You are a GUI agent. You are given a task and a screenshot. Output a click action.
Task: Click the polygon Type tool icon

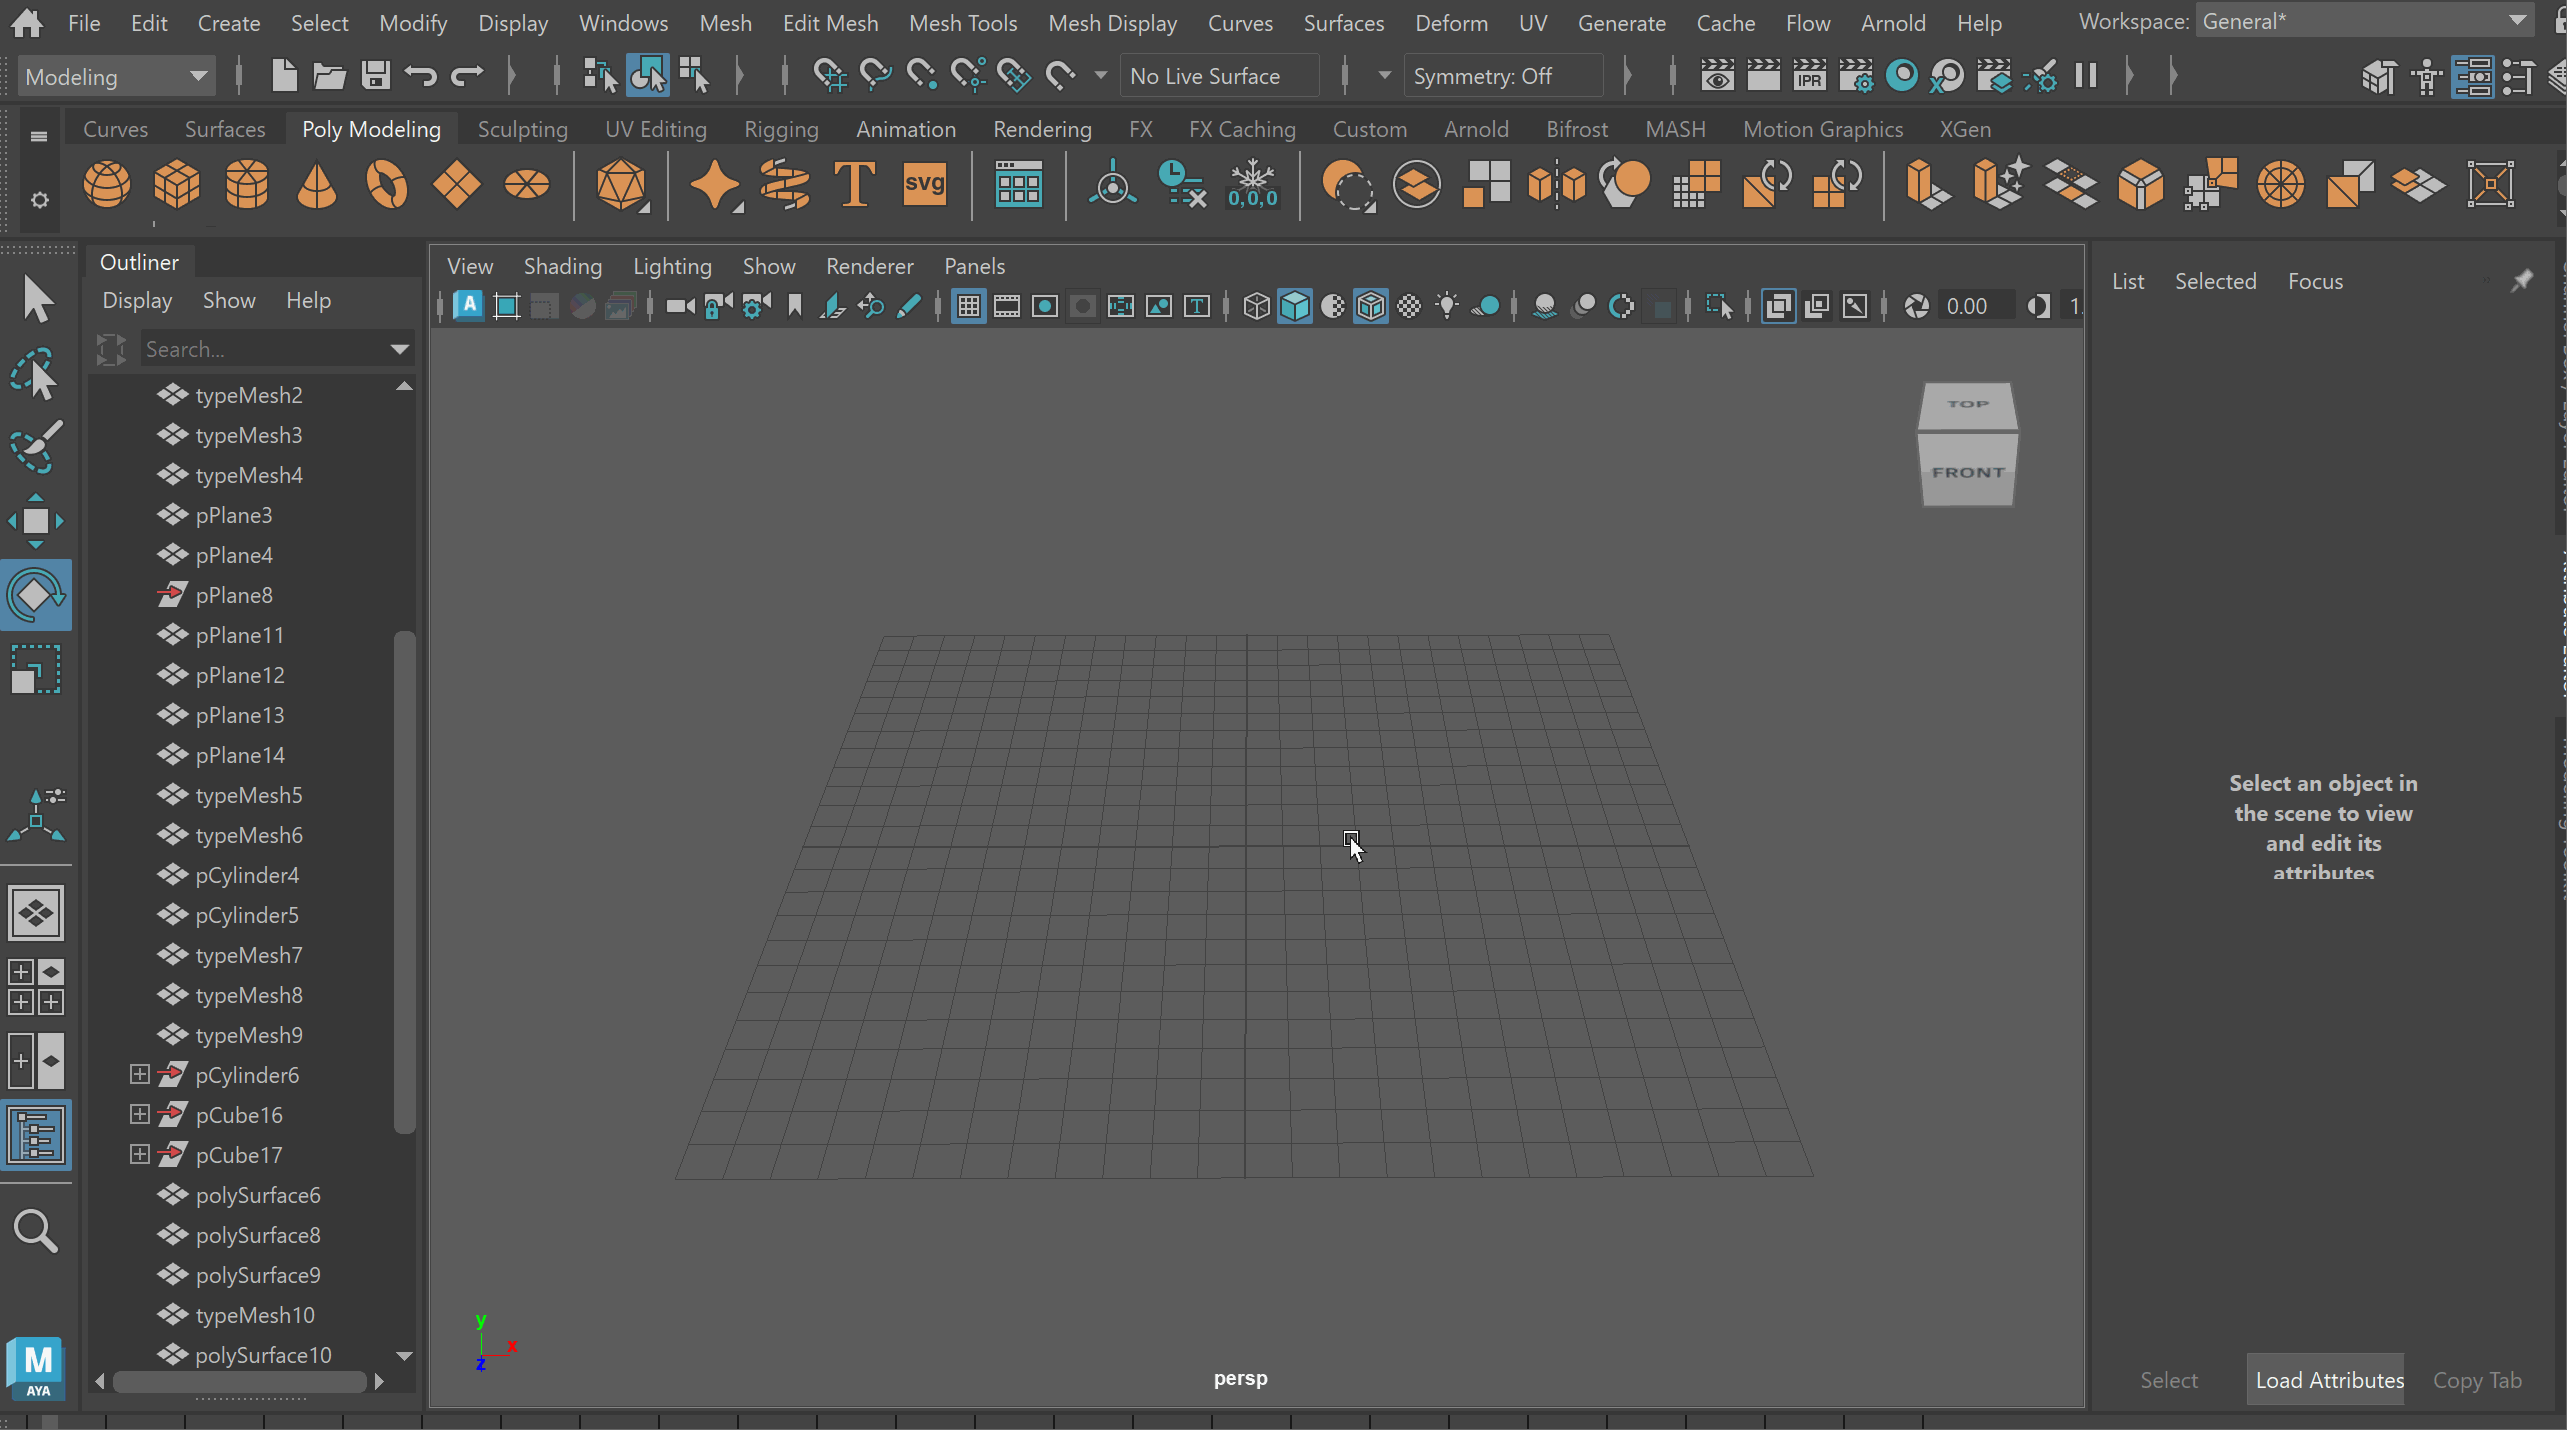click(x=853, y=185)
